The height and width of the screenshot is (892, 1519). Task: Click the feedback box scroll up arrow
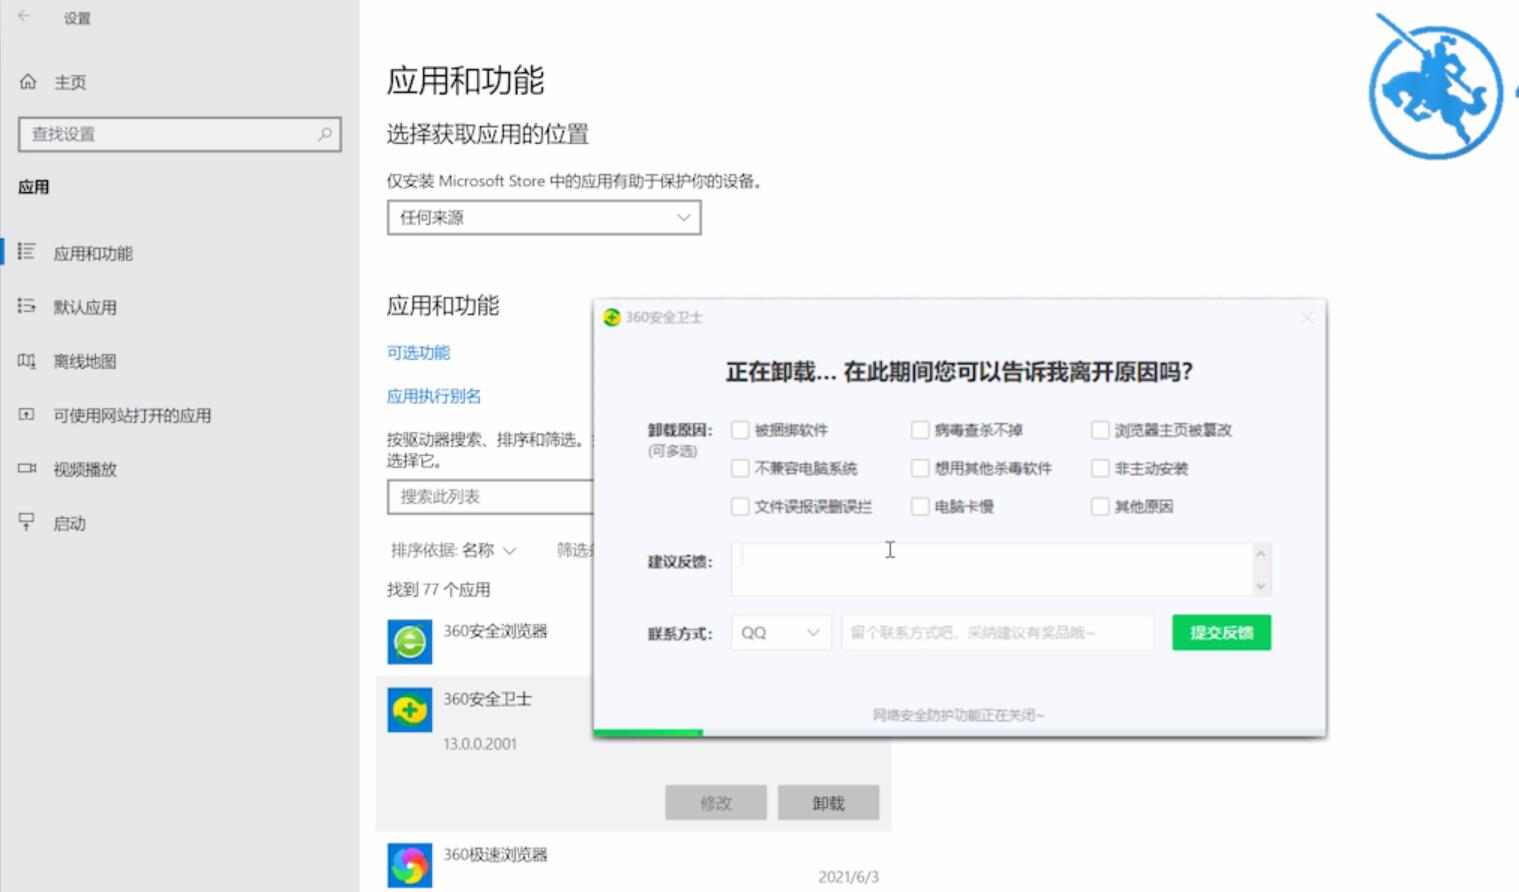pos(1261,553)
